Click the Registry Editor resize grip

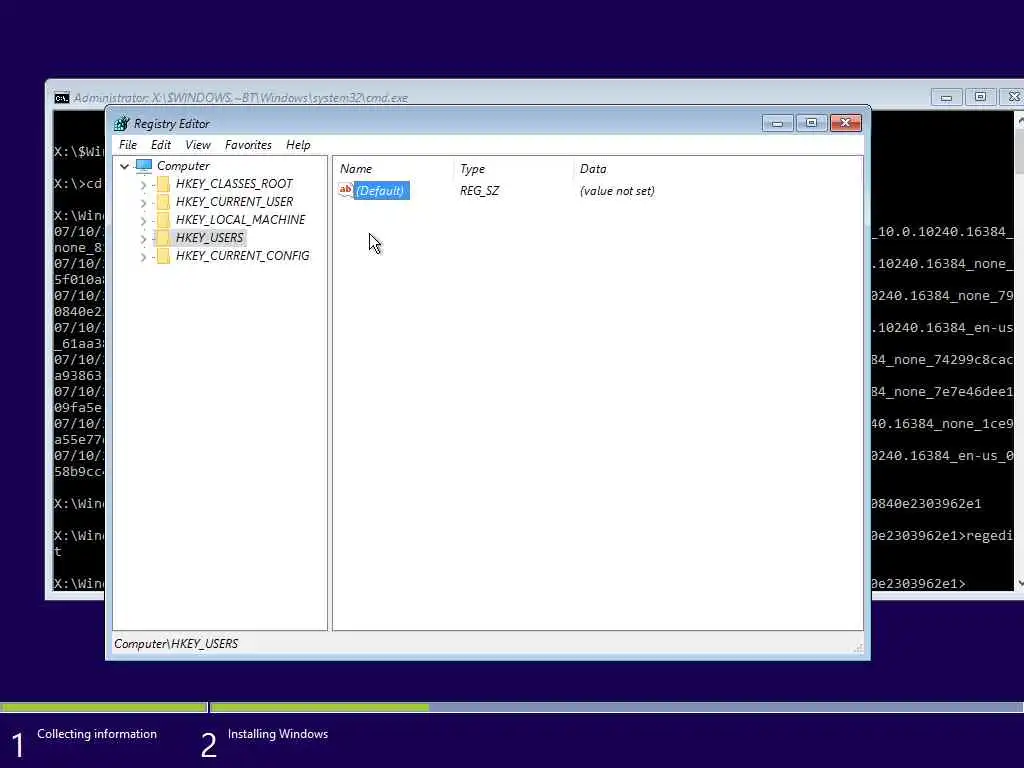pyautogui.click(x=858, y=648)
